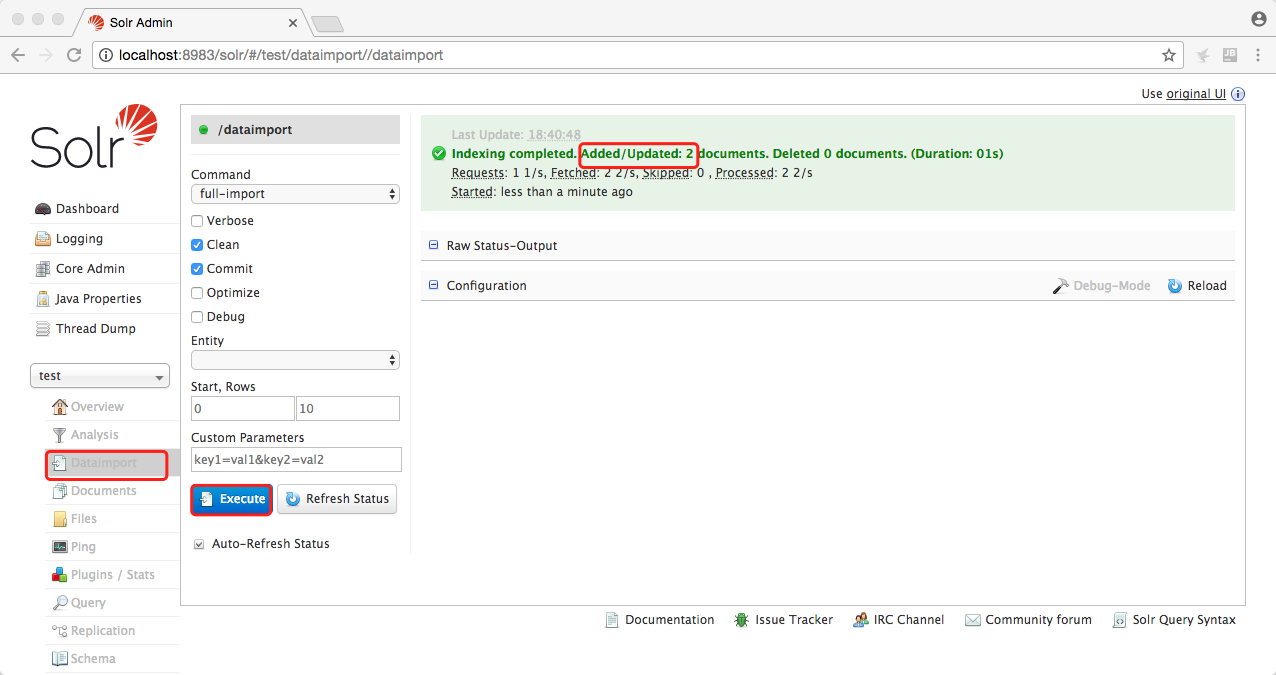
Task: Open the Entity dropdown
Action: 295,360
